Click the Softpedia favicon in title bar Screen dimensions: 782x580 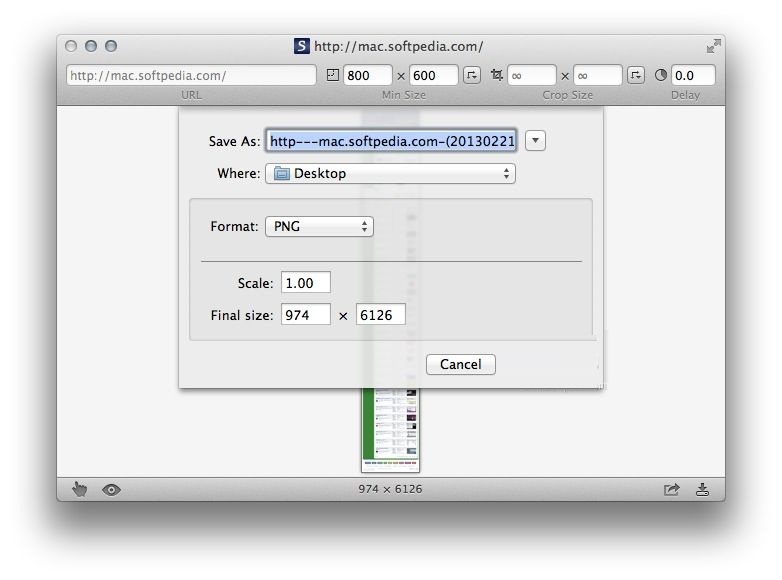click(301, 46)
